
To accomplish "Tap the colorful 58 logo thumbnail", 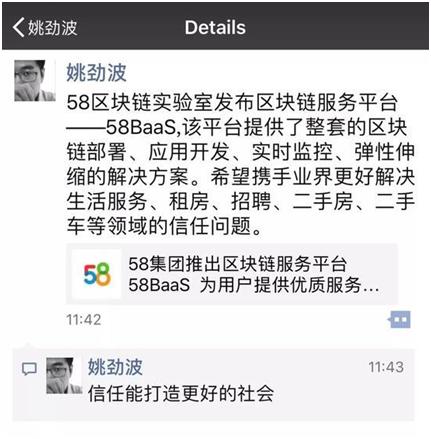I will pyautogui.click(x=97, y=274).
